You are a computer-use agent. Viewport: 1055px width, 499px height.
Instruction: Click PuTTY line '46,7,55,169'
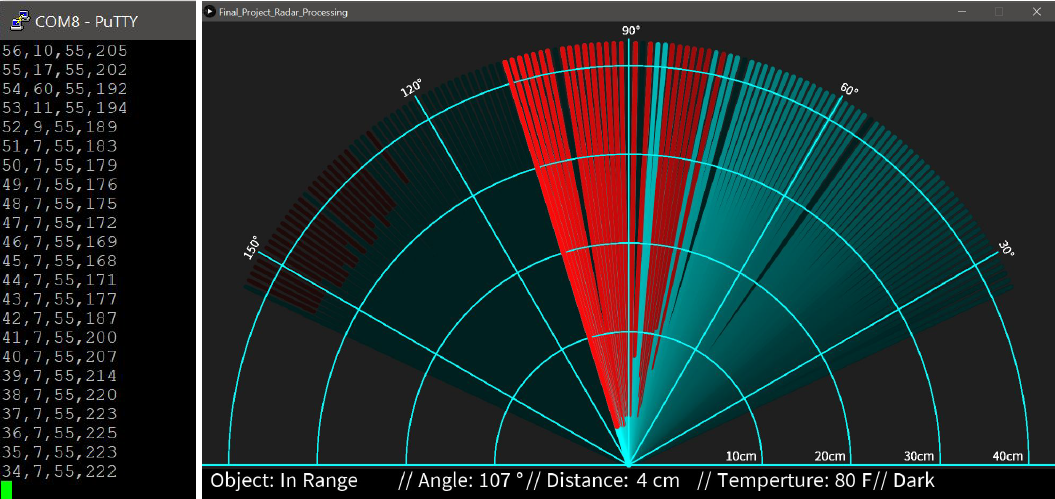60,241
